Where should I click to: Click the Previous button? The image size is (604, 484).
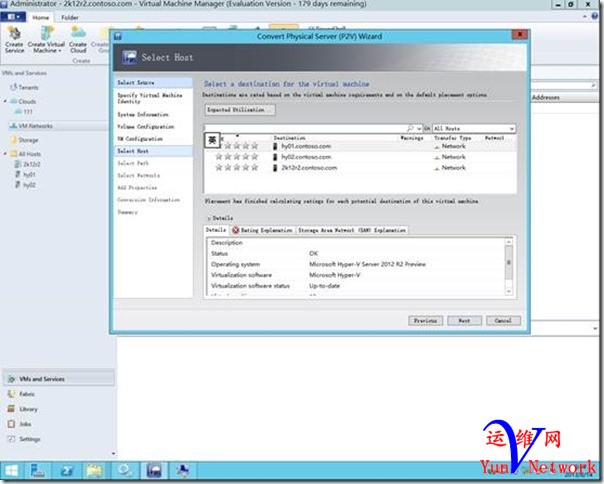click(425, 321)
